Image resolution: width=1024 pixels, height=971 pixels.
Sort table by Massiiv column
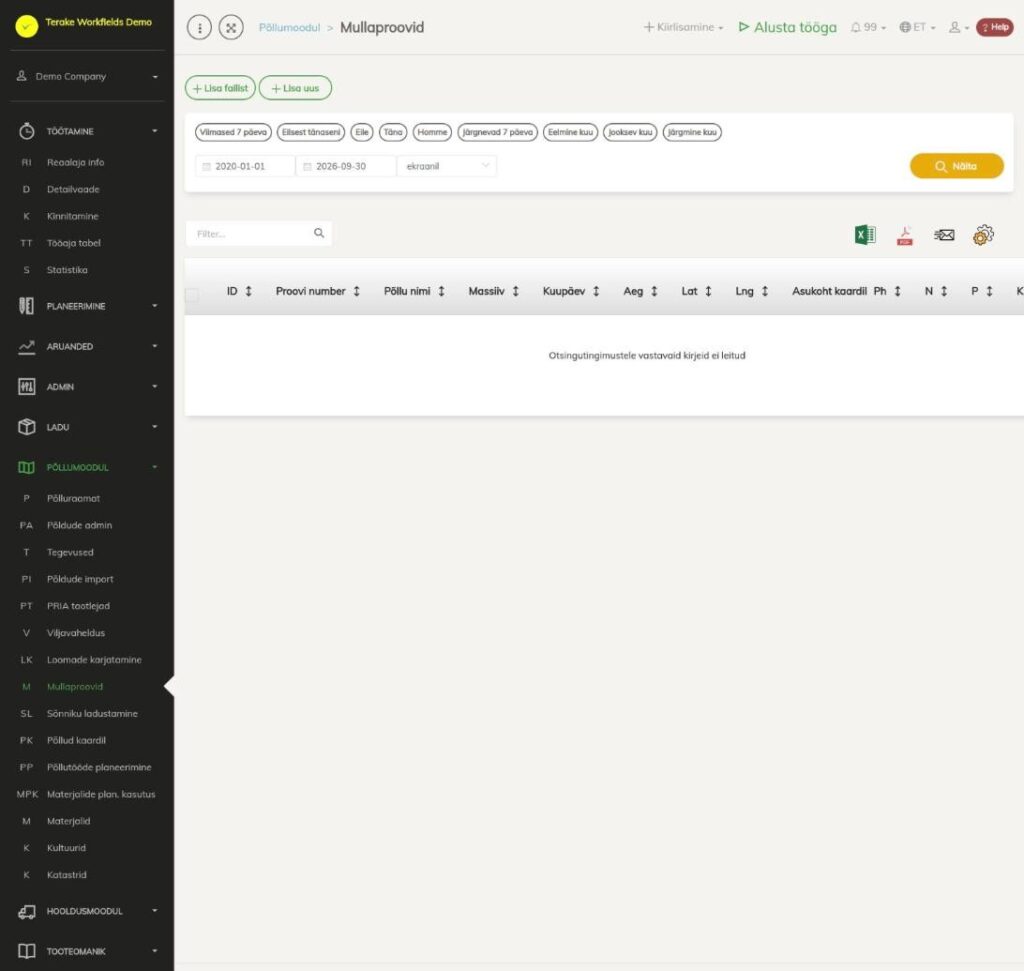coord(494,291)
